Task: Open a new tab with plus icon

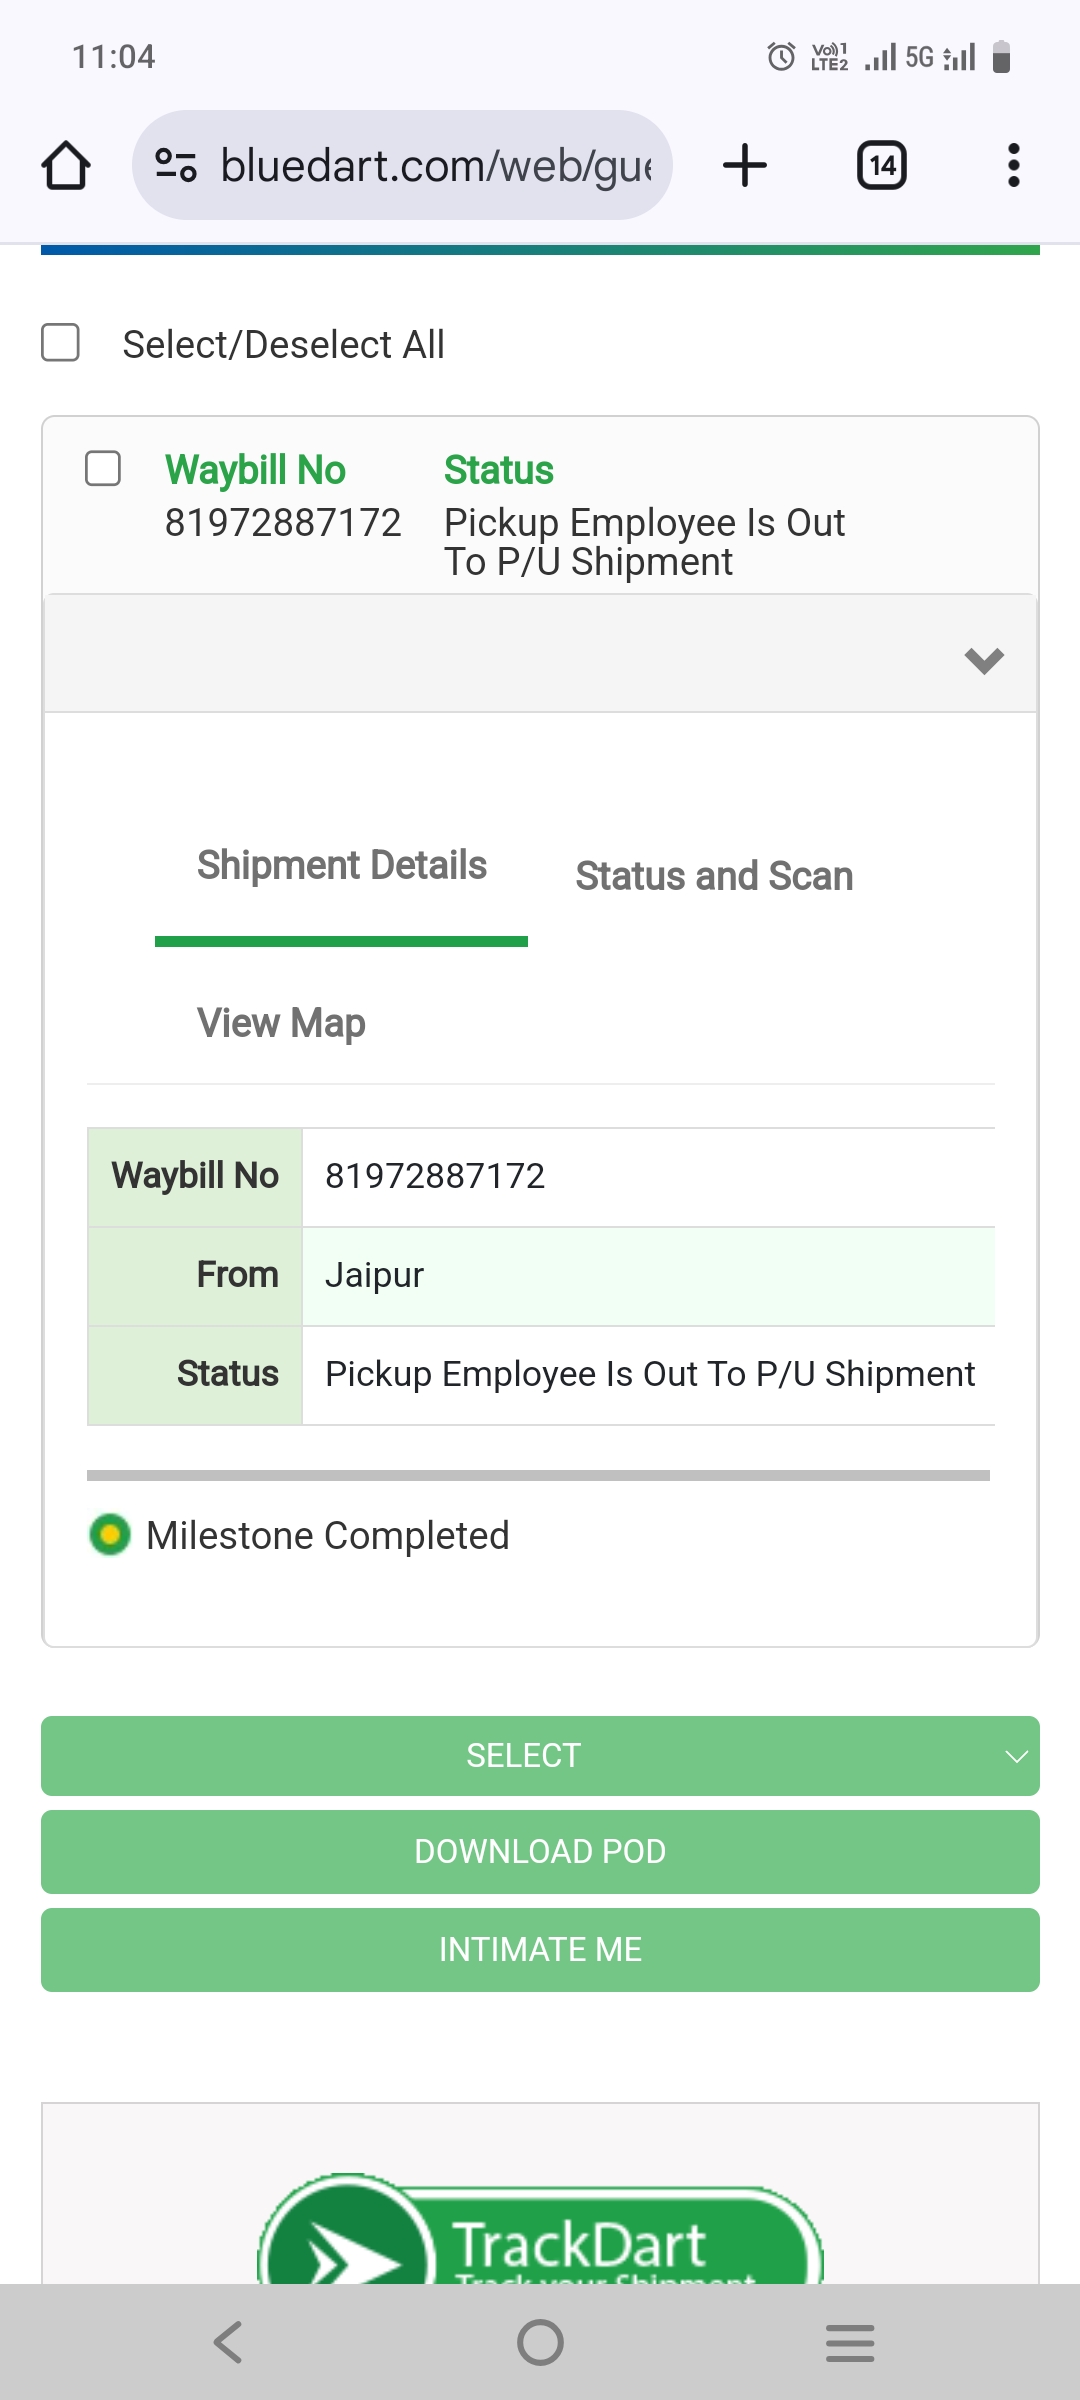Action: click(x=745, y=165)
